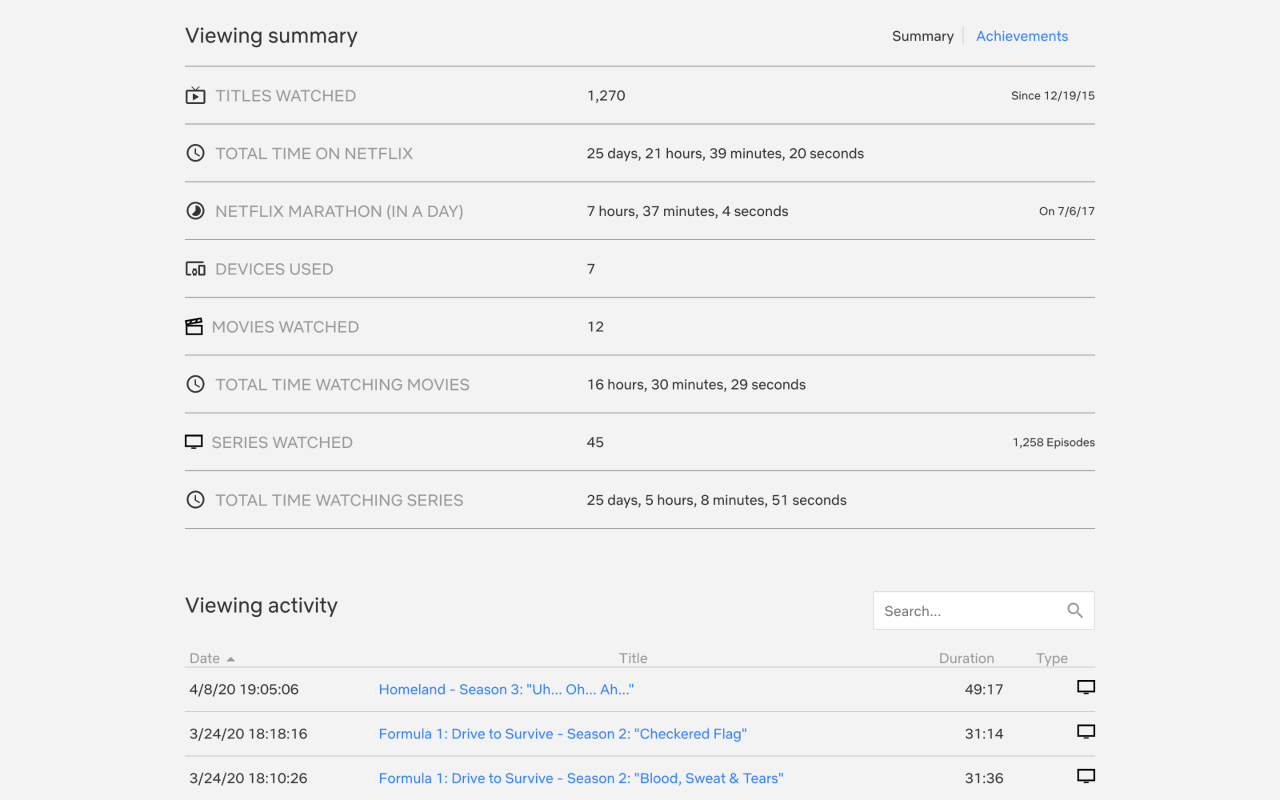Click the Devices Used icon
The image size is (1280, 800).
pos(195,269)
